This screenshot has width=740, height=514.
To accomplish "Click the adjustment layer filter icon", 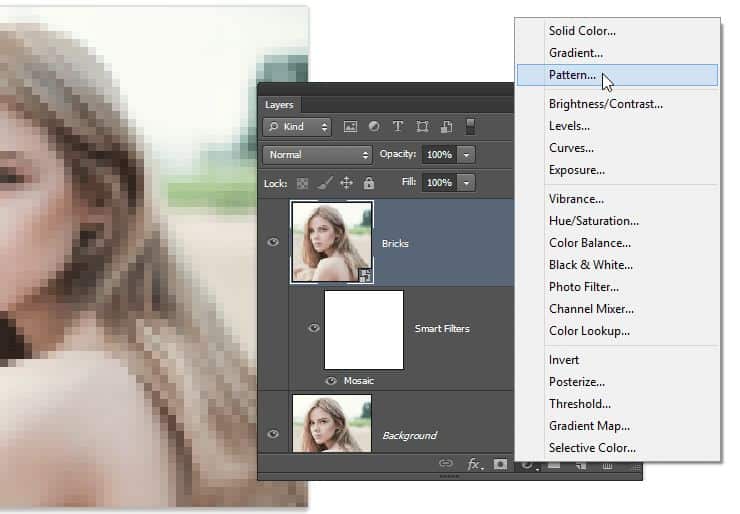I will pyautogui.click(x=374, y=127).
